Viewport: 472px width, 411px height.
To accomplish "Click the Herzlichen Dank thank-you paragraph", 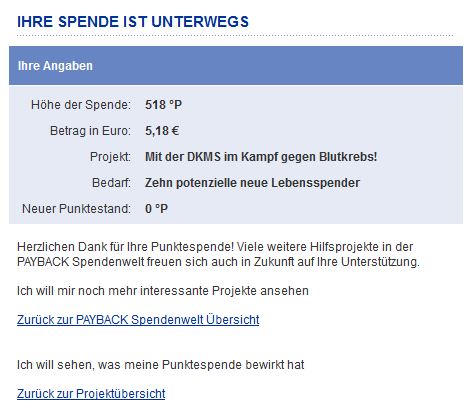I will pyautogui.click(x=218, y=254).
